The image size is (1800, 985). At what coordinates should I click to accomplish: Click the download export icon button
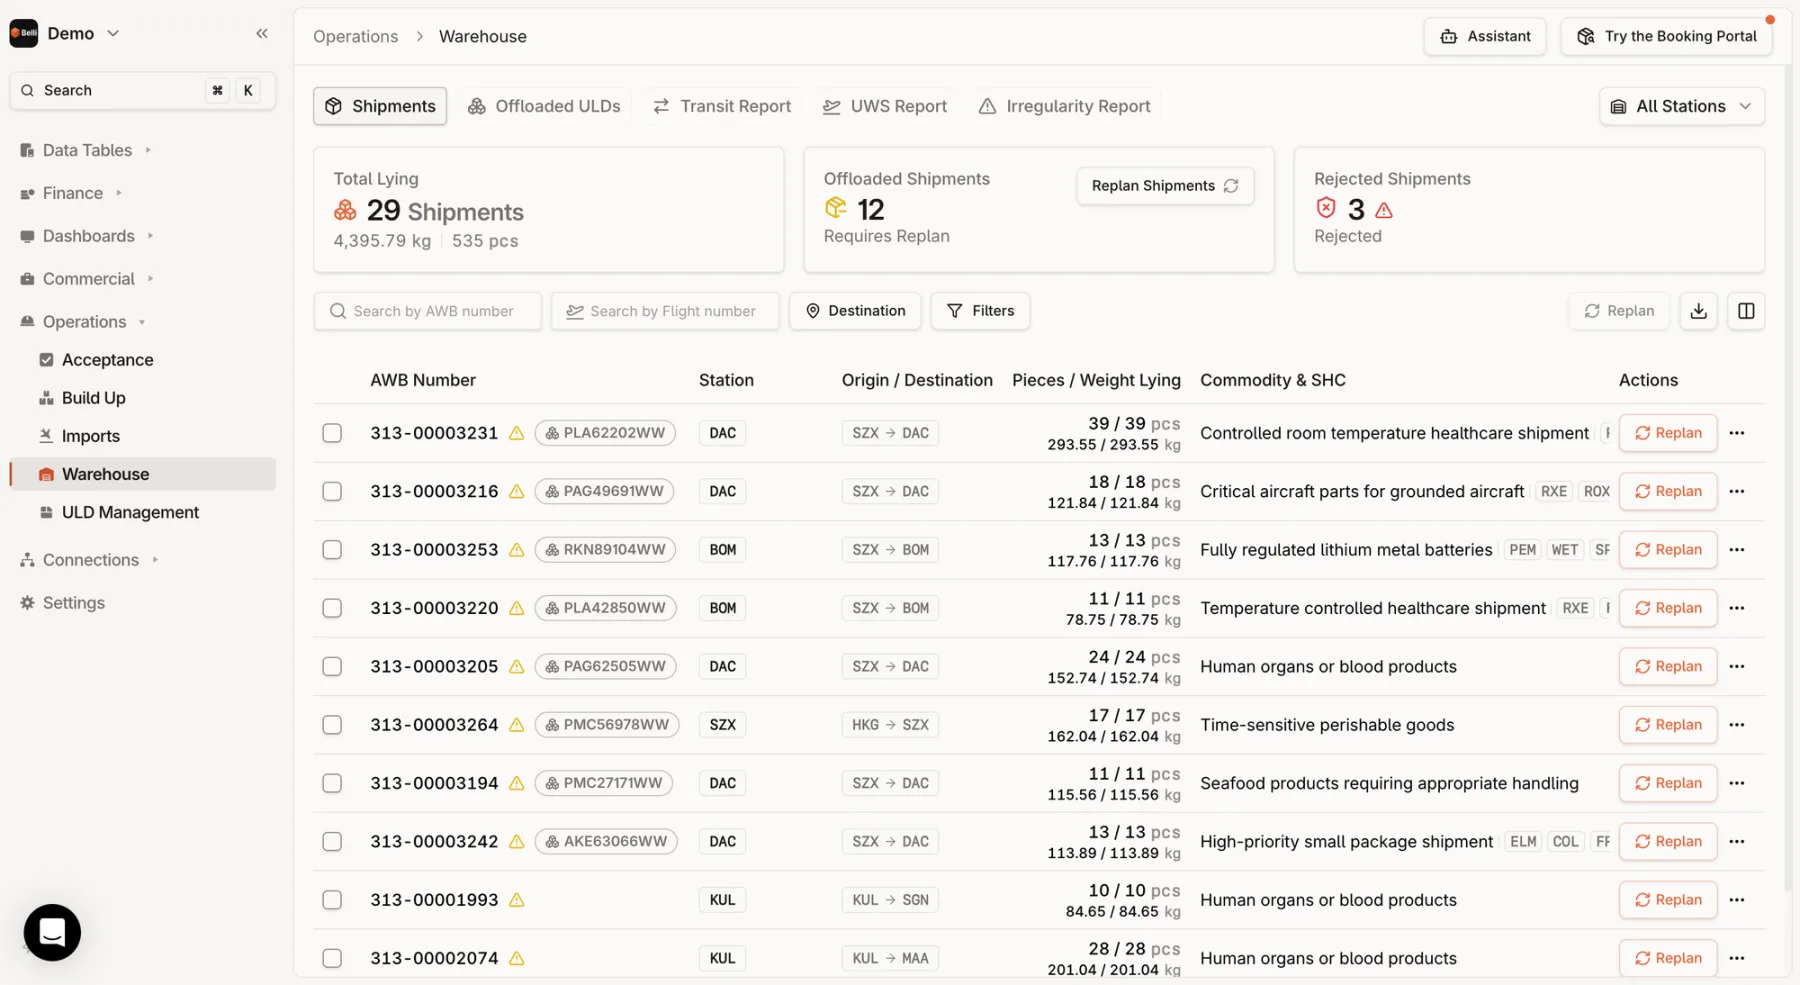[1698, 311]
